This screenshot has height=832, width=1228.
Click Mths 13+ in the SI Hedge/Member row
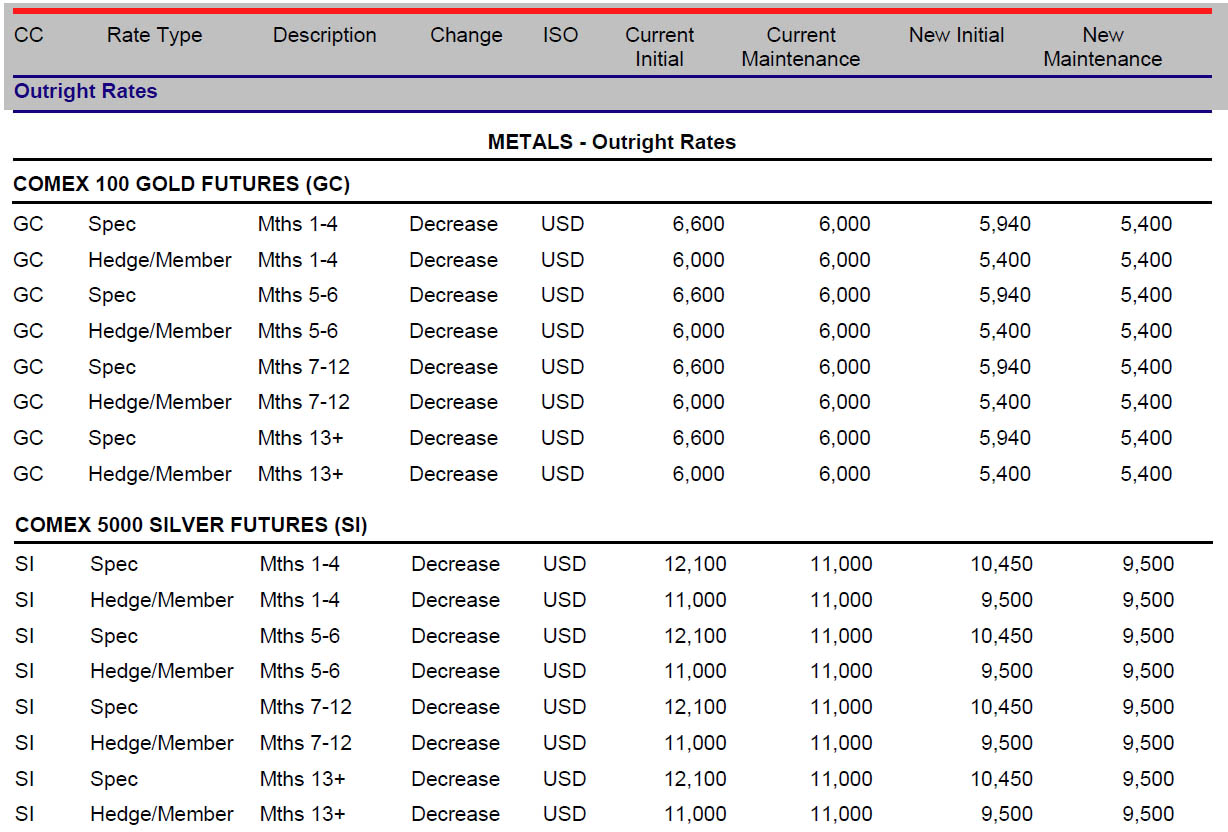point(303,814)
